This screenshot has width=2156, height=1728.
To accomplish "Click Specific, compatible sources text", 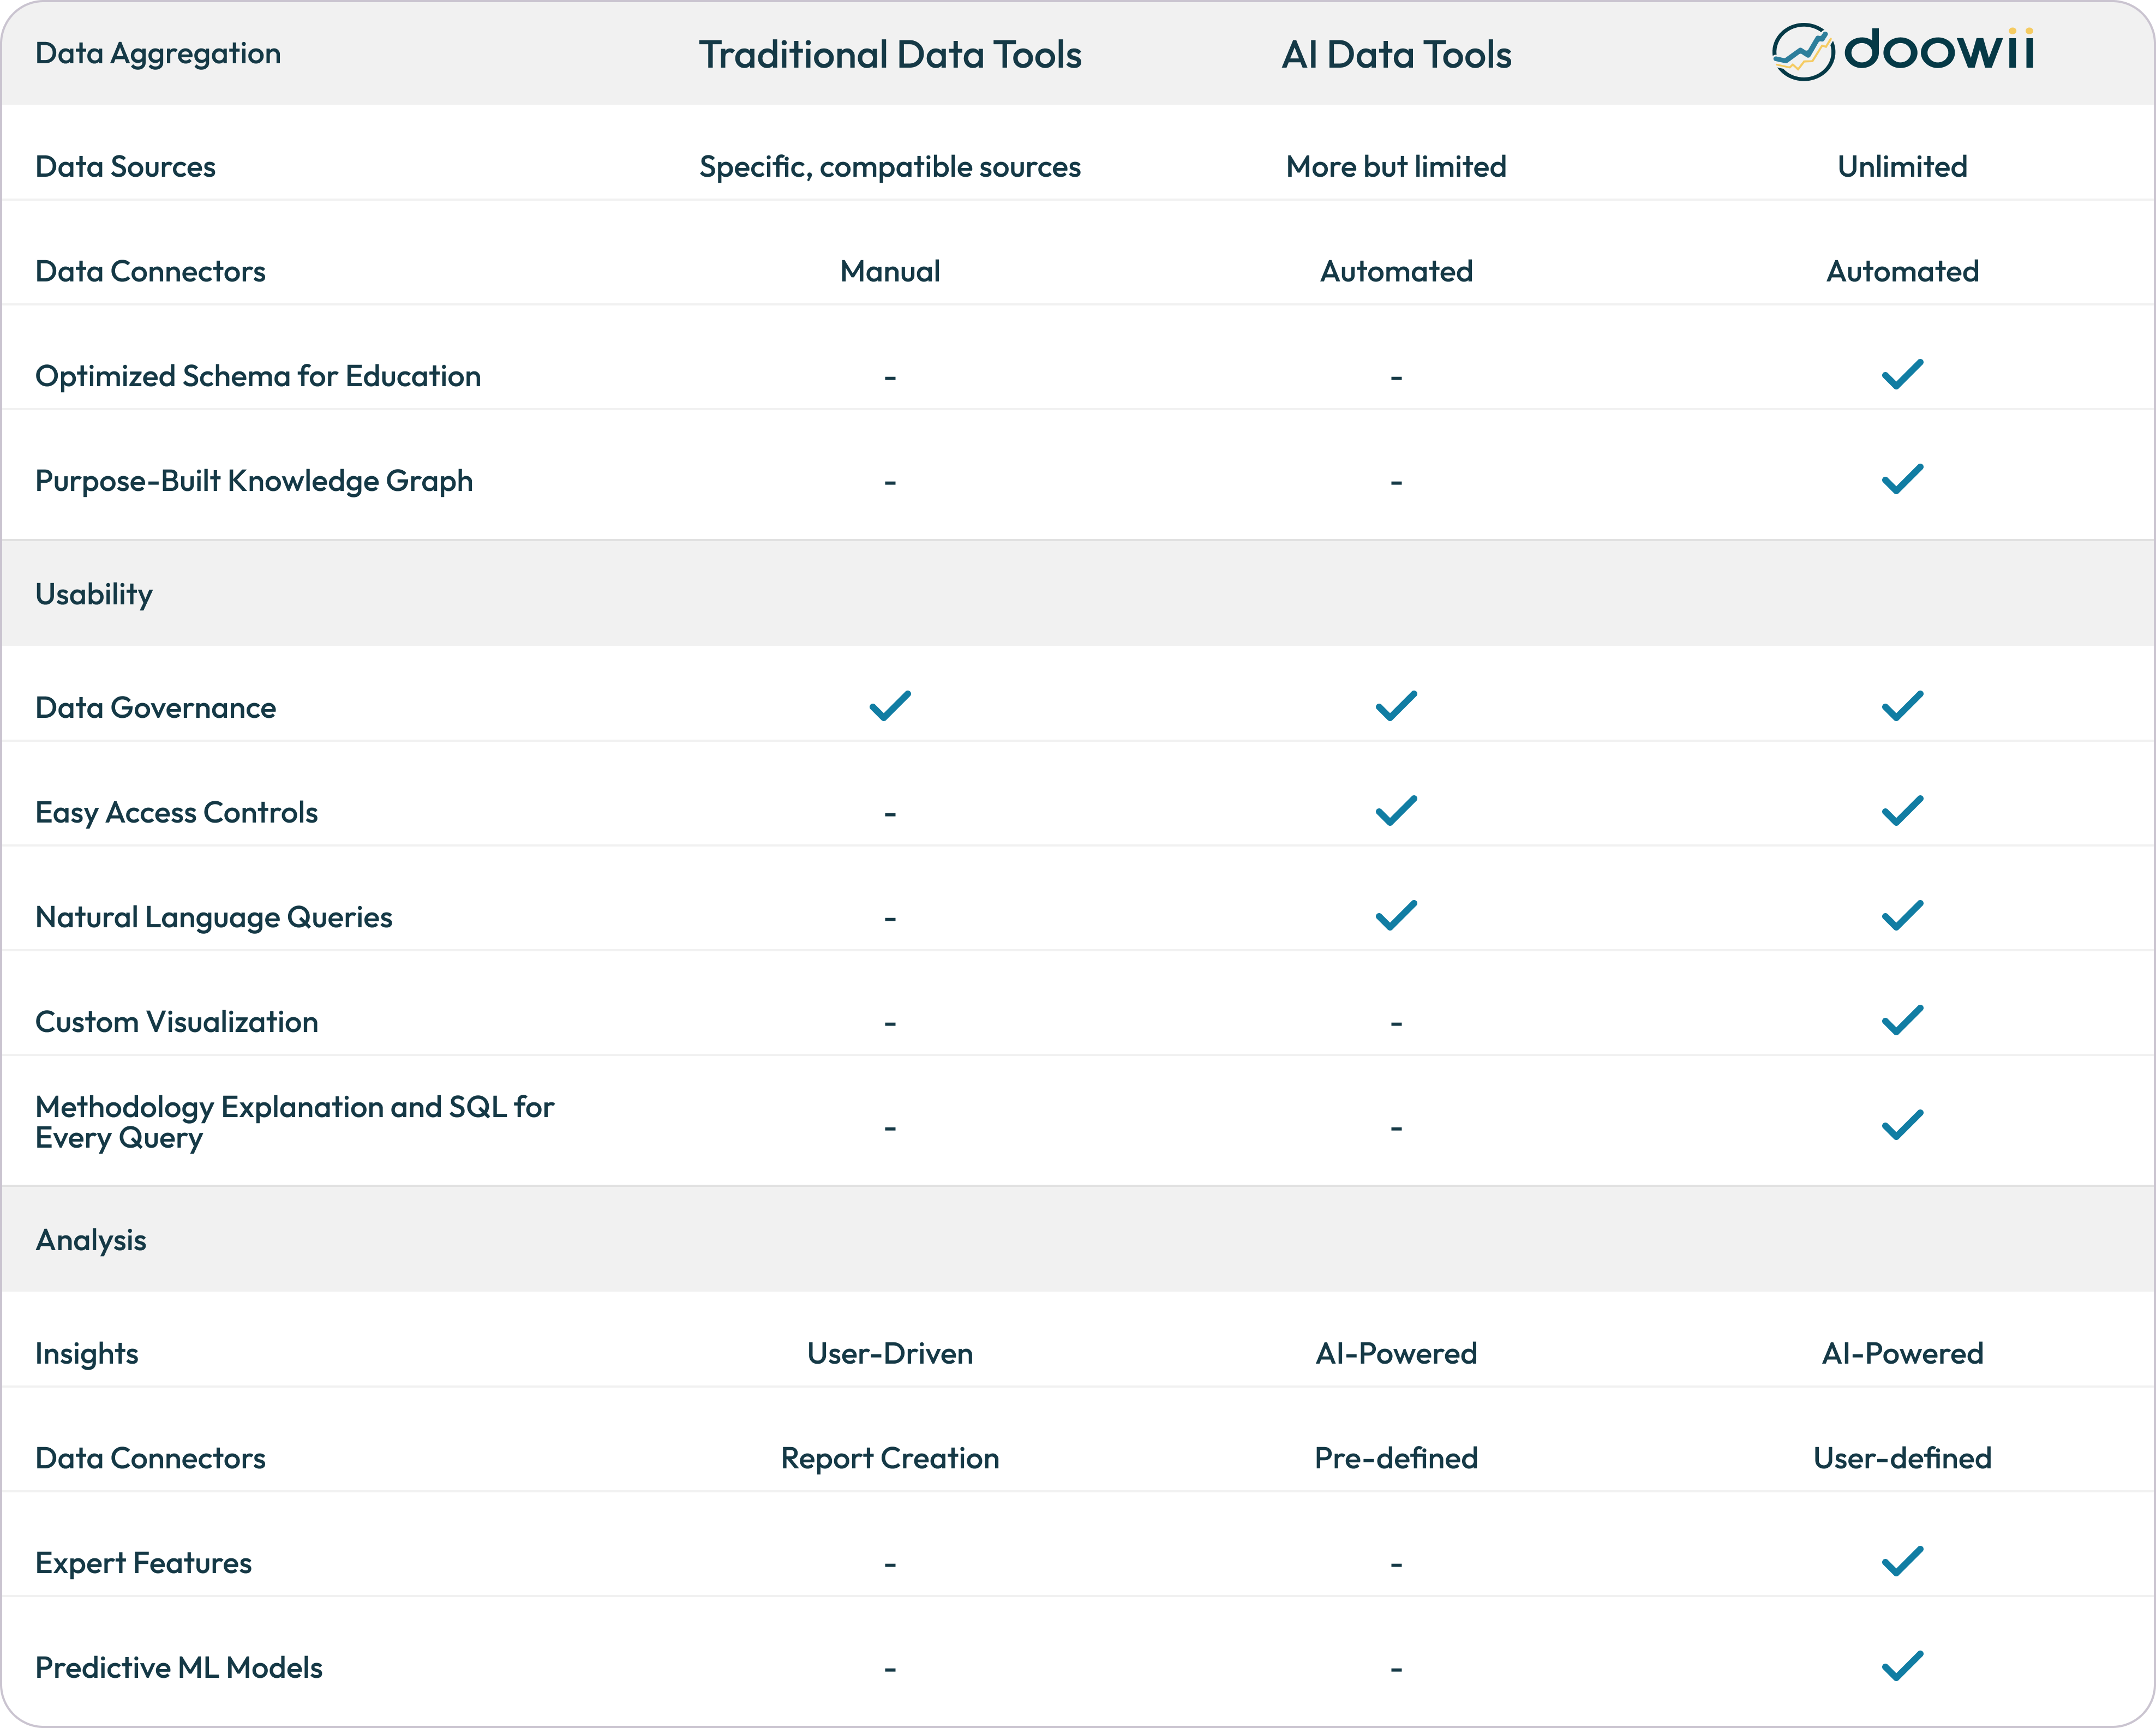I will [x=890, y=166].
